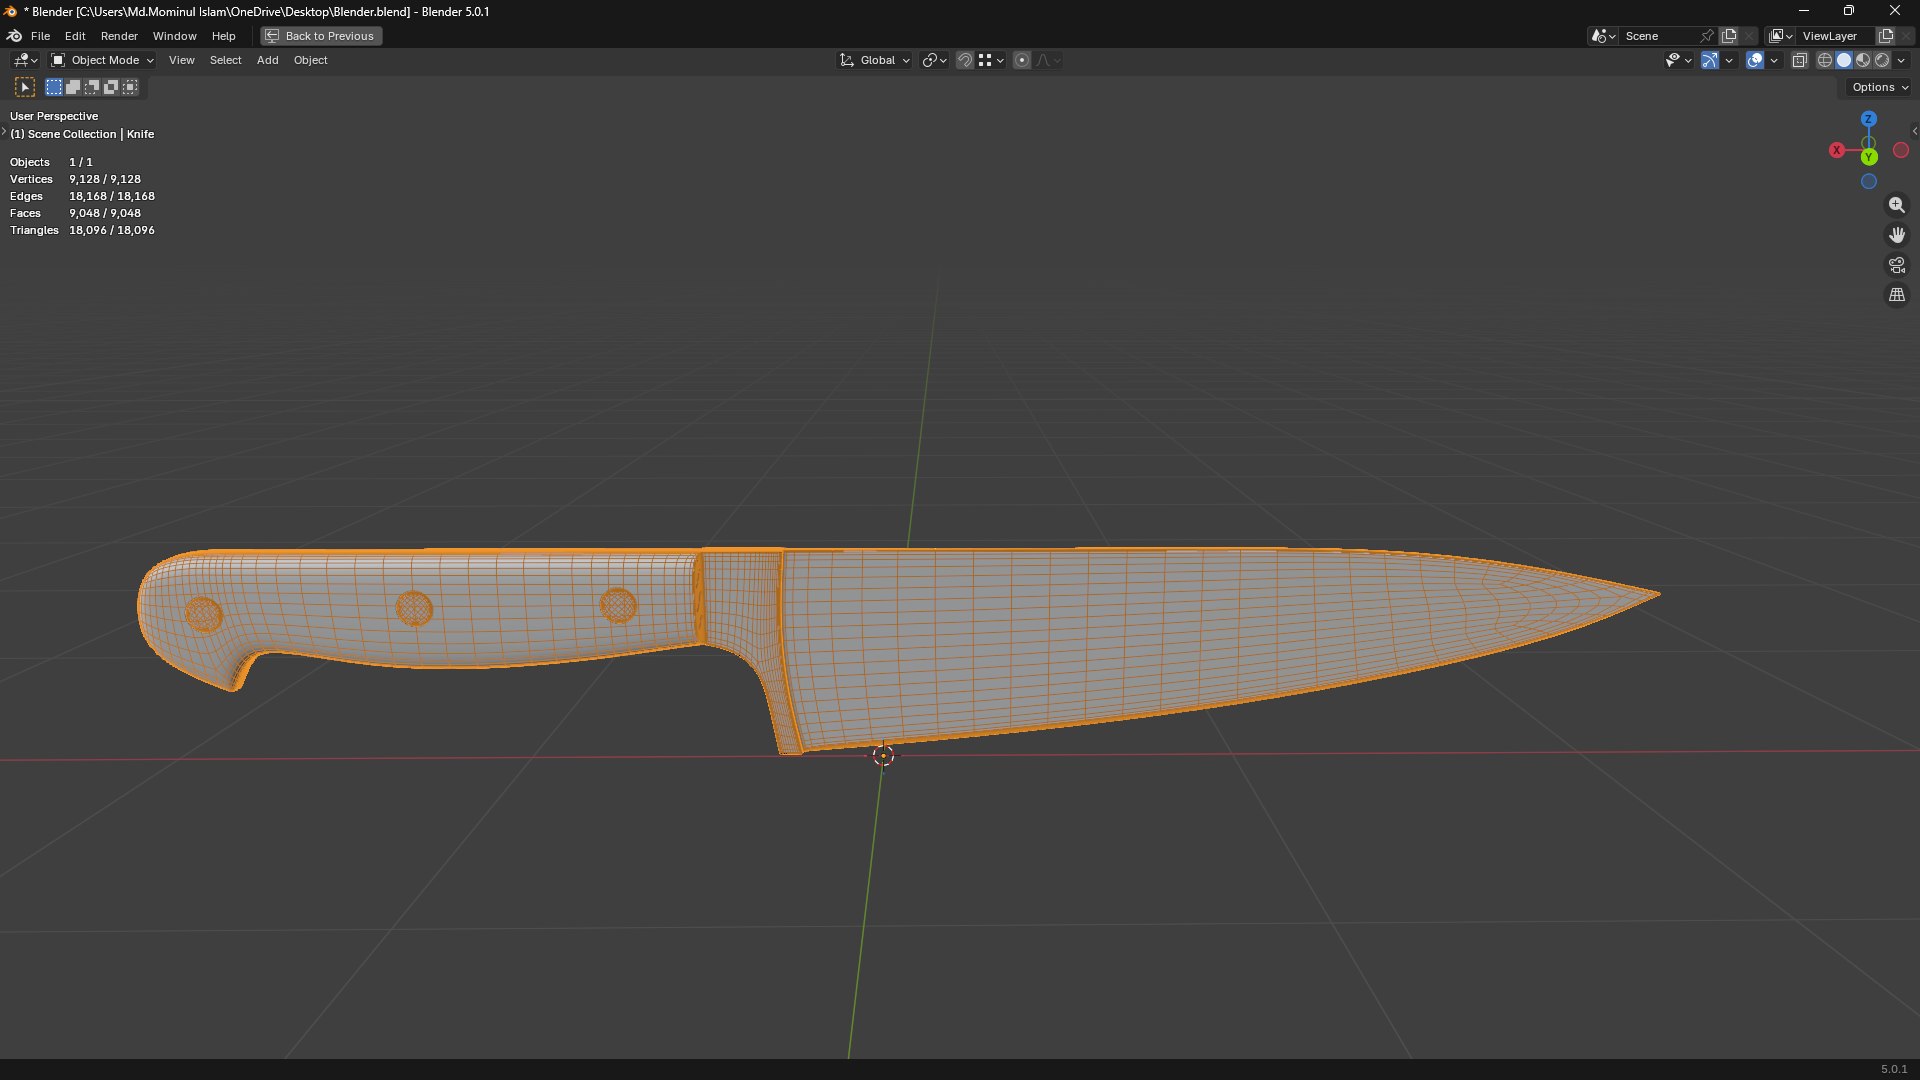This screenshot has height=1080, width=1920.
Task: Open the Object Mode dropdown
Action: 102,60
